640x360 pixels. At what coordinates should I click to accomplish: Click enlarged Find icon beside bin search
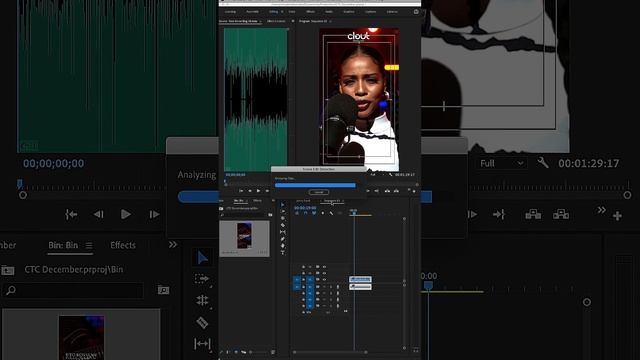pos(163,290)
